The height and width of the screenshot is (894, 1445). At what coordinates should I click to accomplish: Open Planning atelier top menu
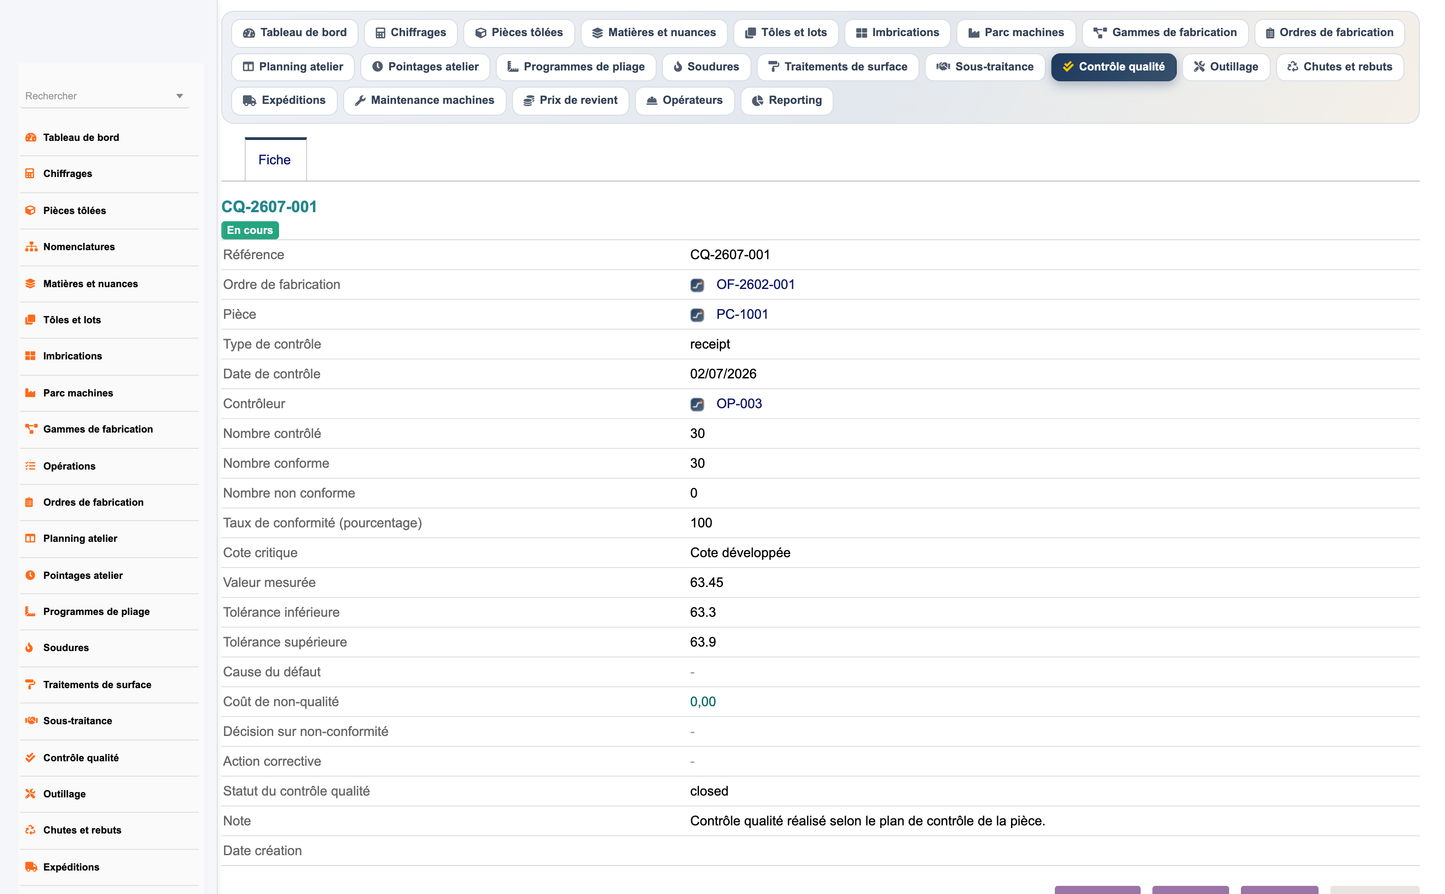pyautogui.click(x=293, y=67)
